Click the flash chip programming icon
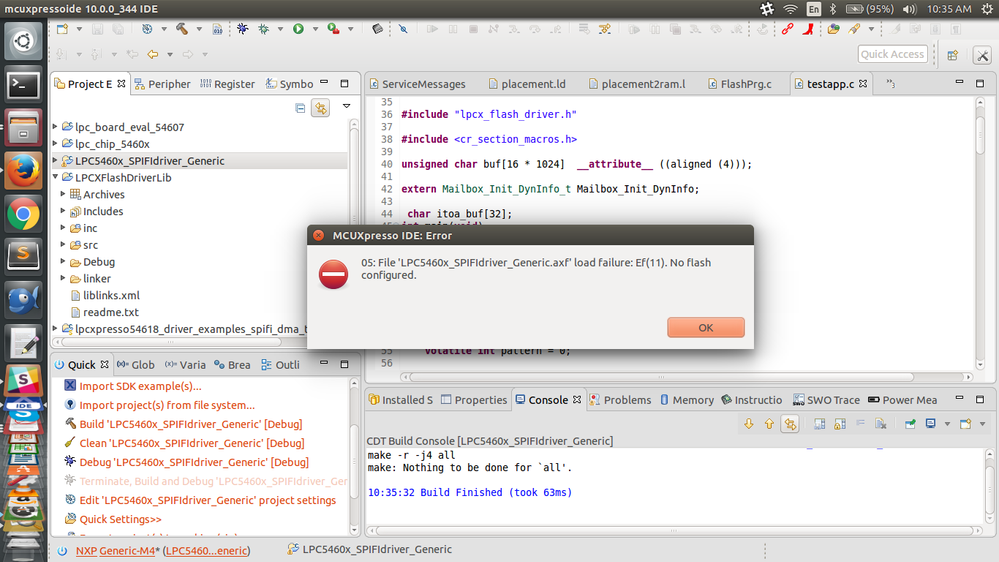Viewport: 999px width, 562px height. click(x=378, y=29)
